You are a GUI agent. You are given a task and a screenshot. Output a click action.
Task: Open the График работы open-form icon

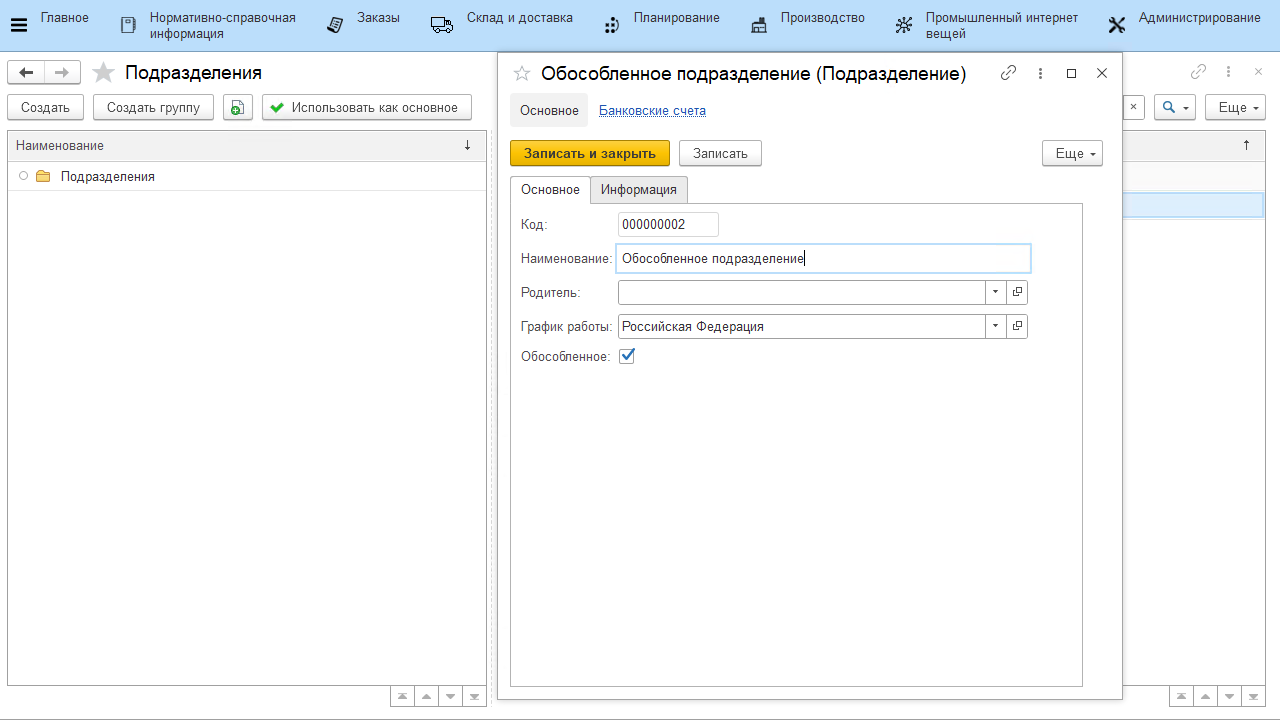1017,326
